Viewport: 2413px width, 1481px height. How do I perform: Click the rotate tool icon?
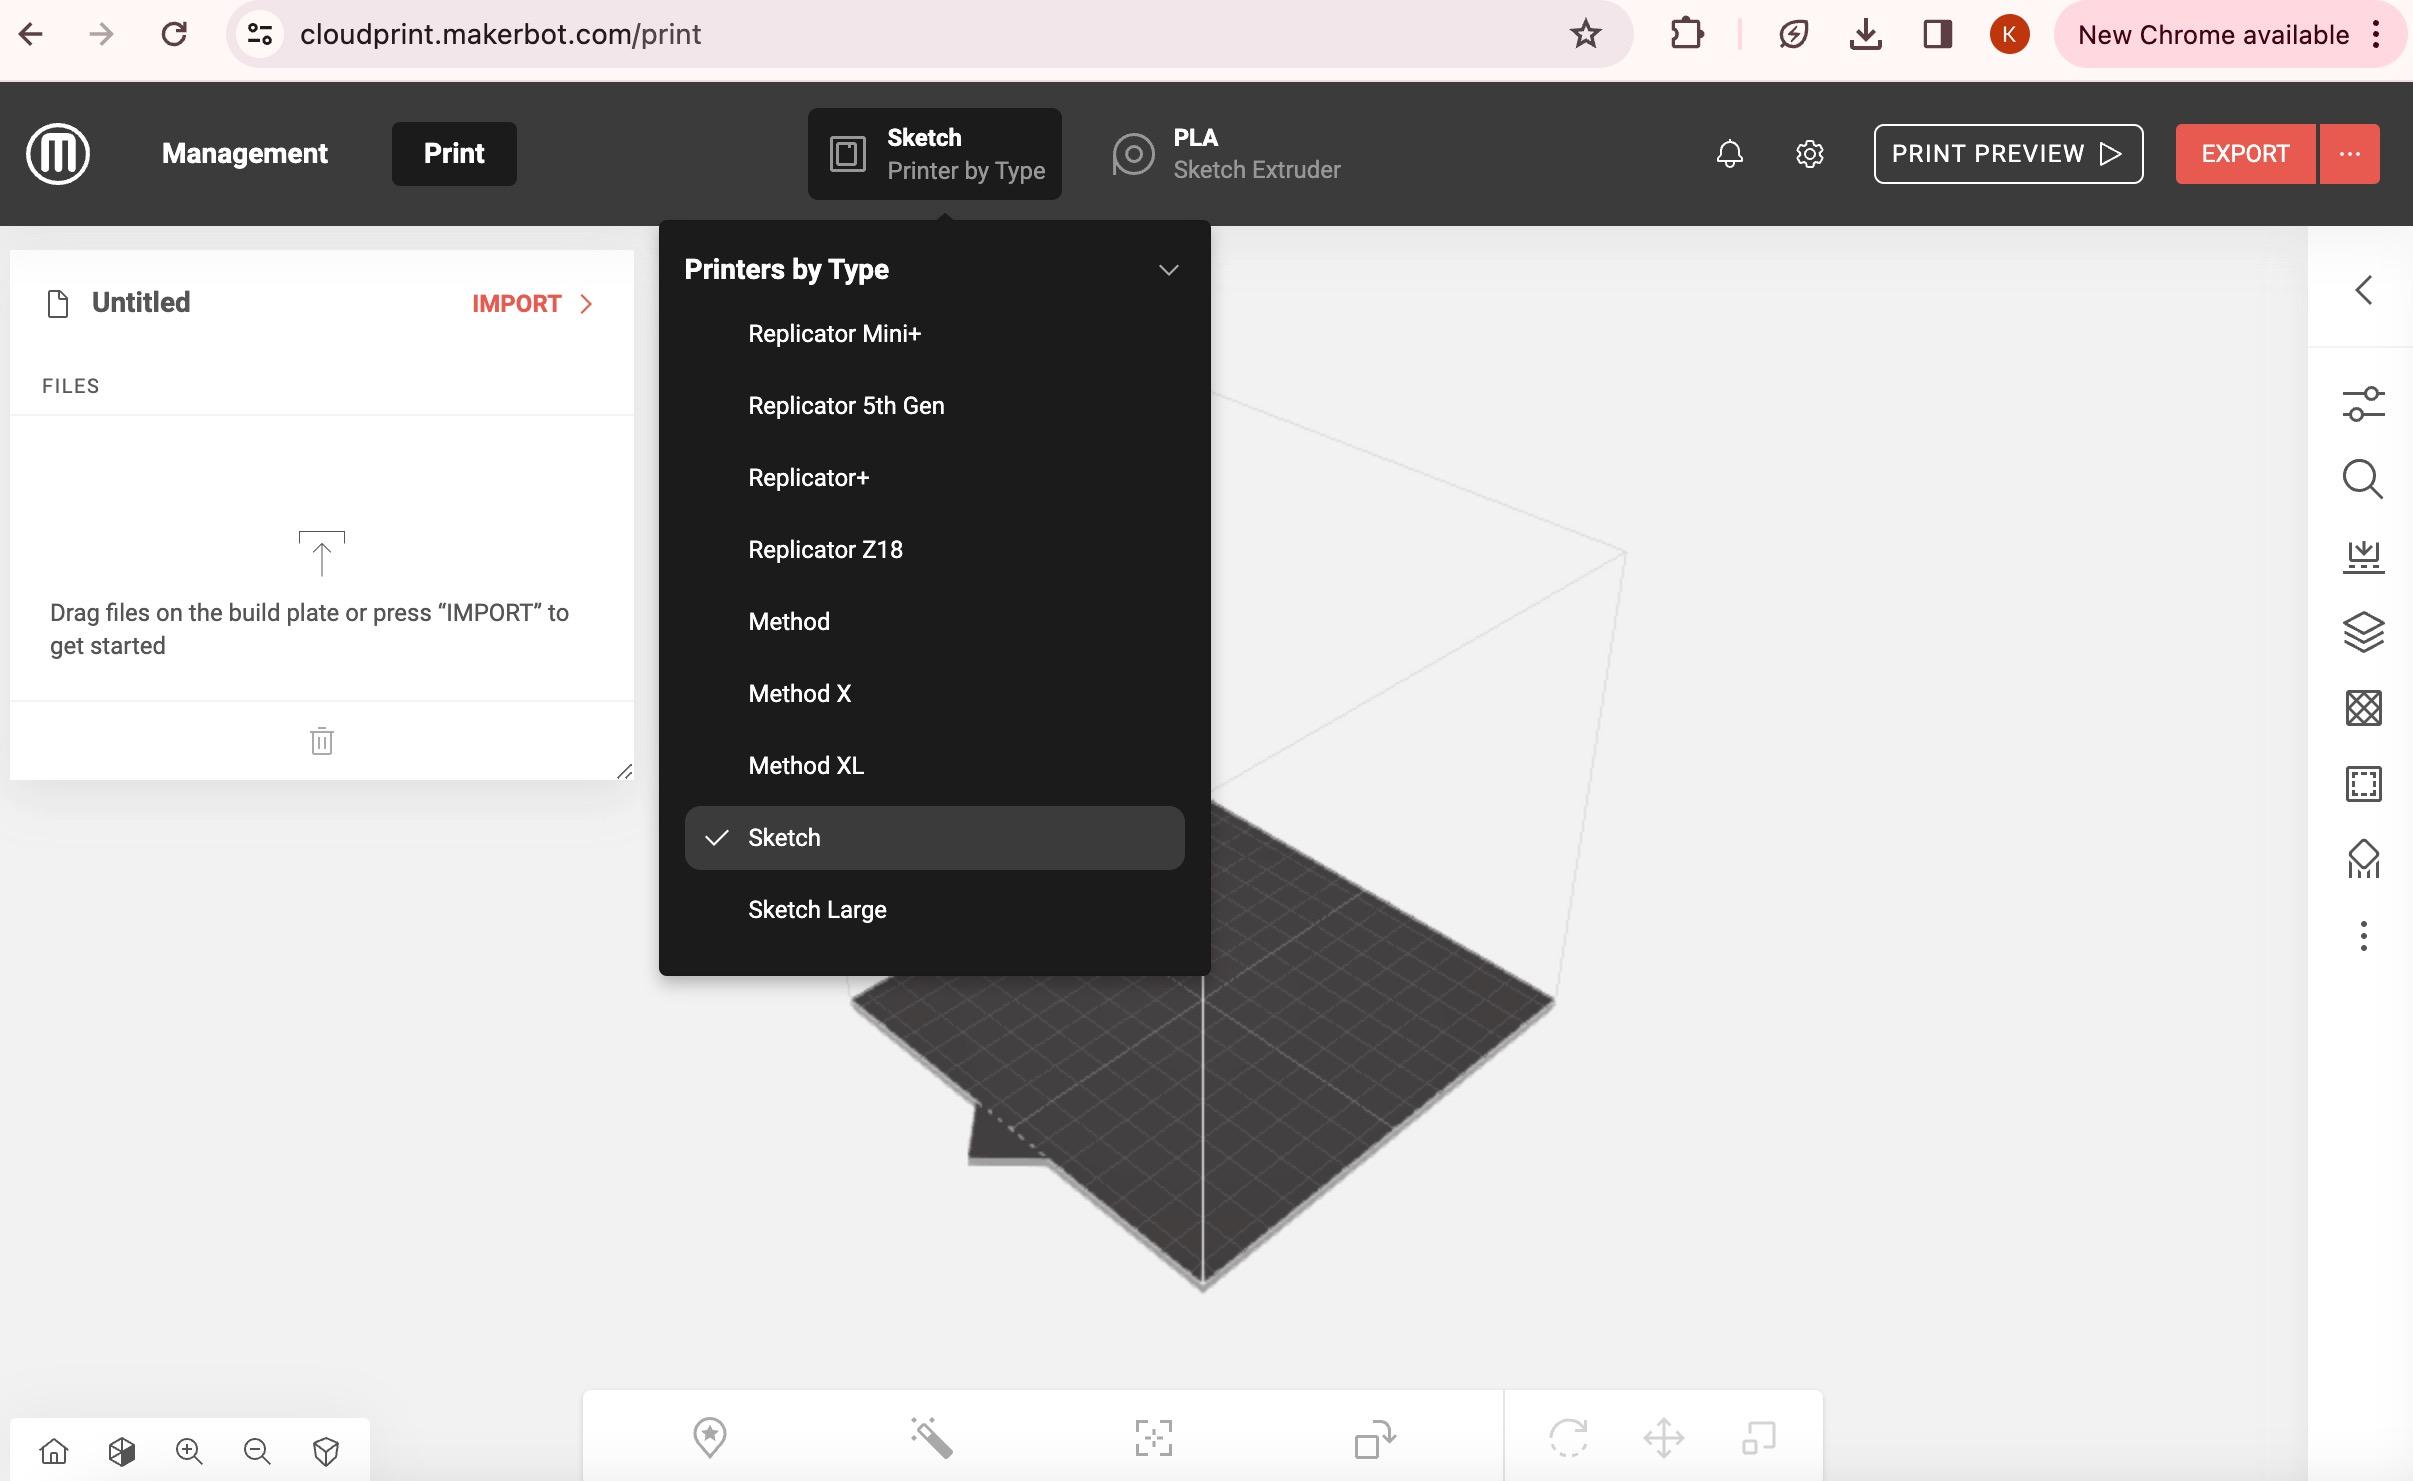[x=1568, y=1438]
